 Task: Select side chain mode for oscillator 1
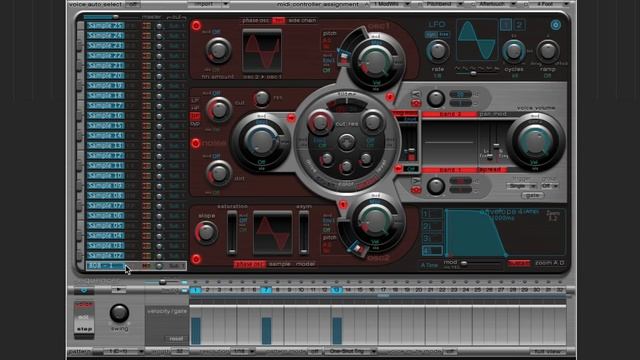point(302,20)
